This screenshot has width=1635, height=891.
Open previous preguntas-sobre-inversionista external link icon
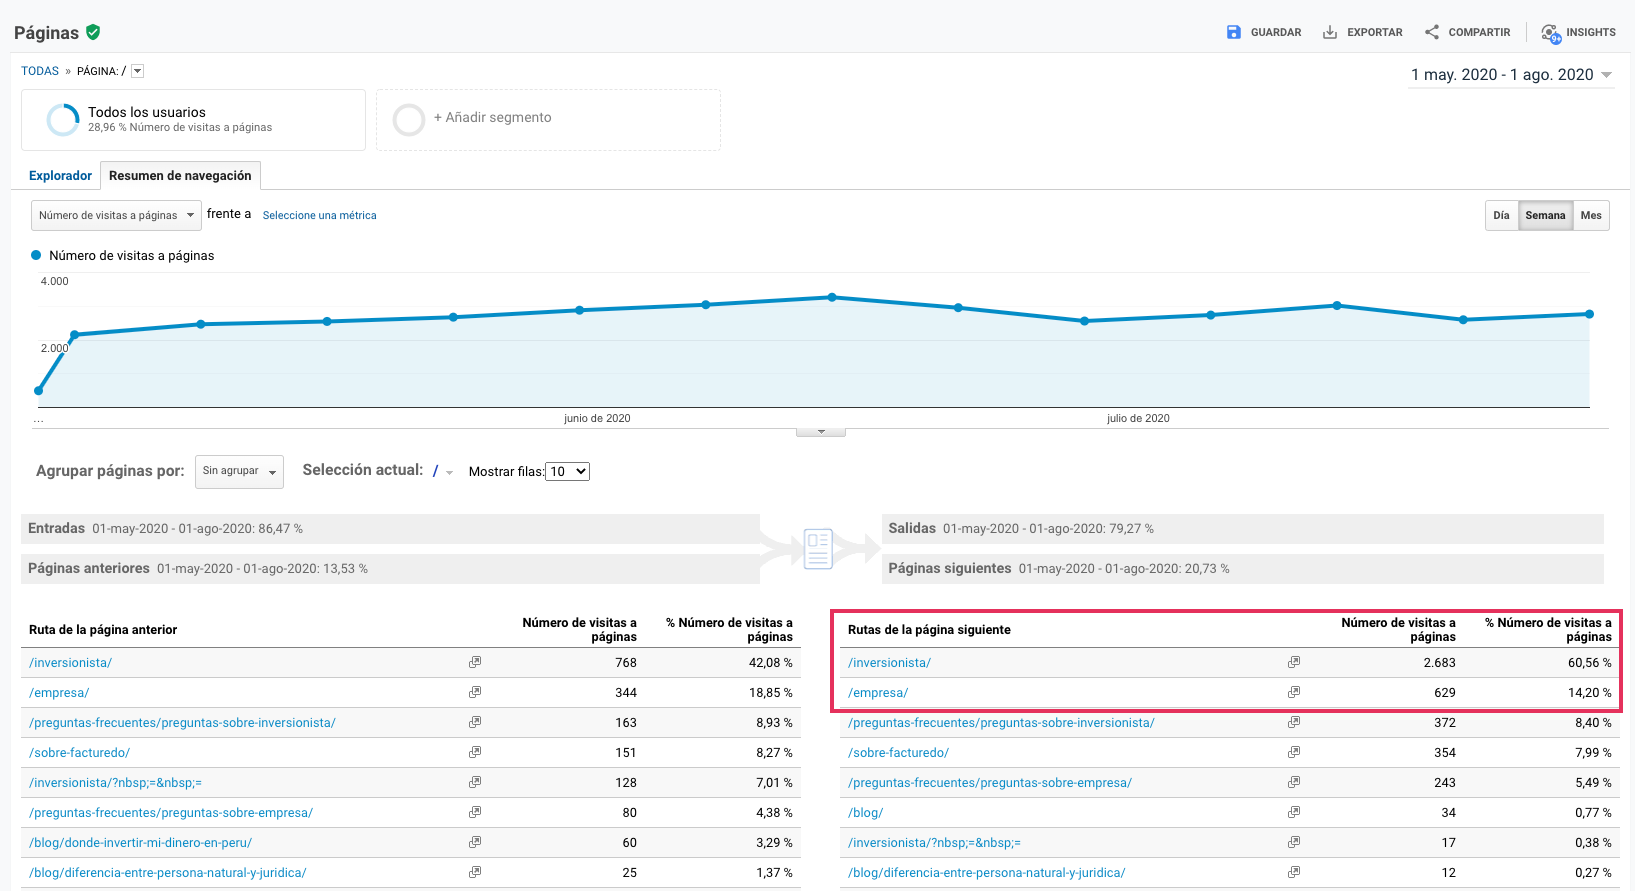click(475, 722)
